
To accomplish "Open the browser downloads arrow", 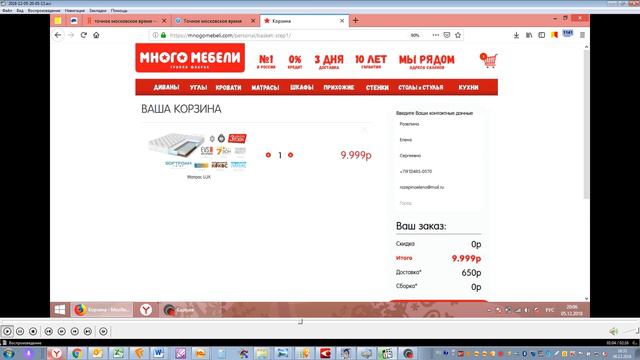I will 516,36.
